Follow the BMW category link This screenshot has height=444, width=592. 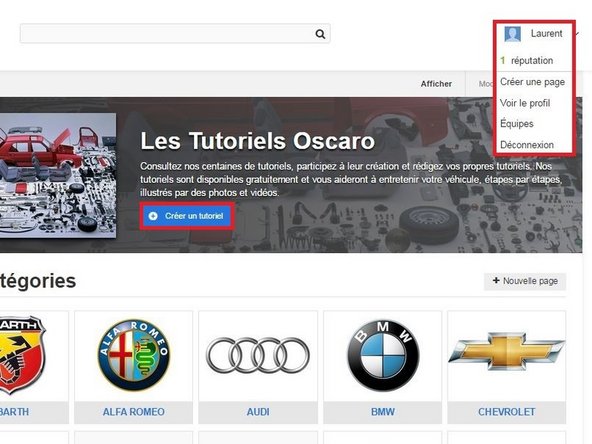click(383, 412)
